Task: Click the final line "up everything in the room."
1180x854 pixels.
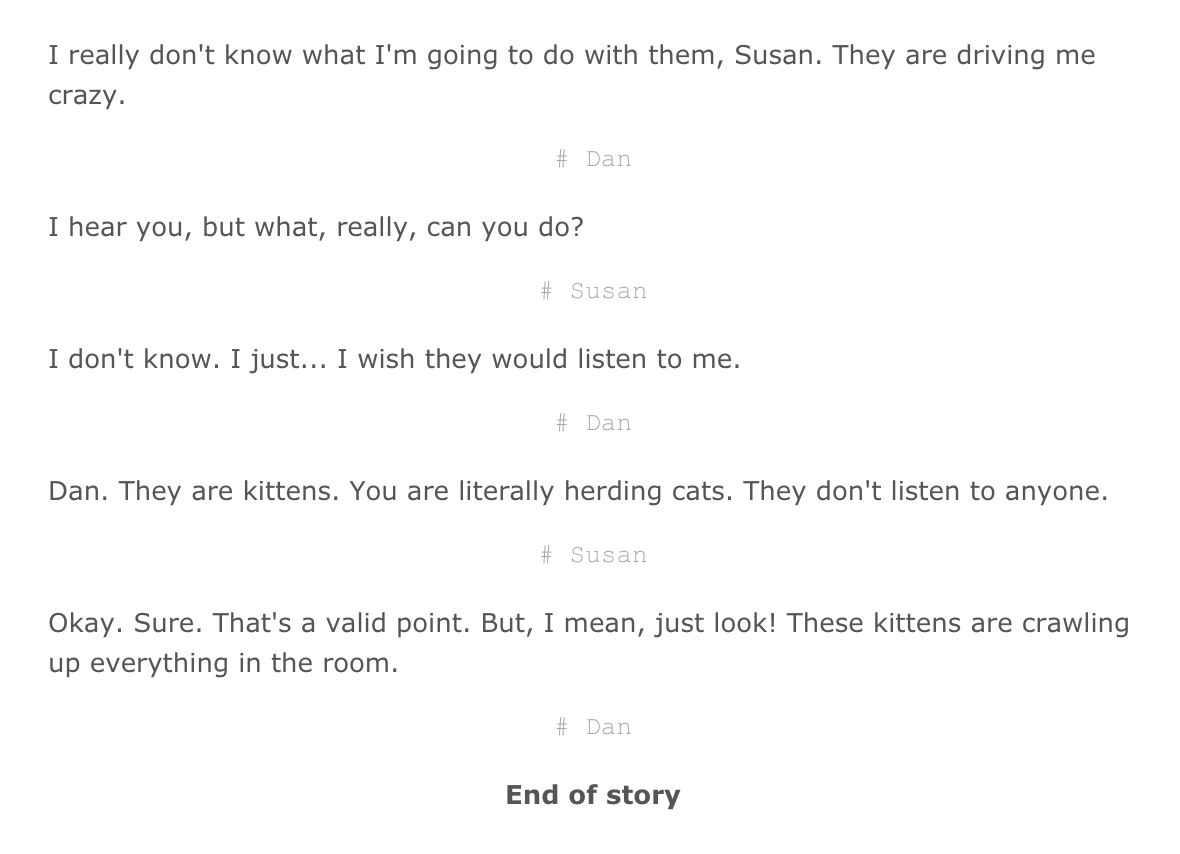Action: (x=223, y=663)
